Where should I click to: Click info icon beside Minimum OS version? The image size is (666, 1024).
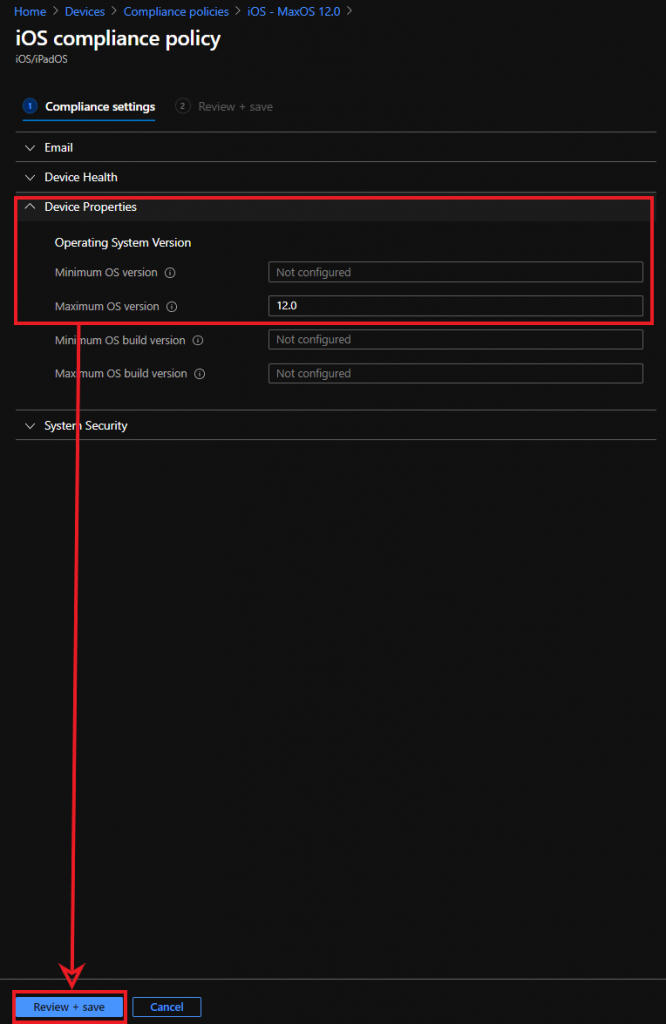170,272
